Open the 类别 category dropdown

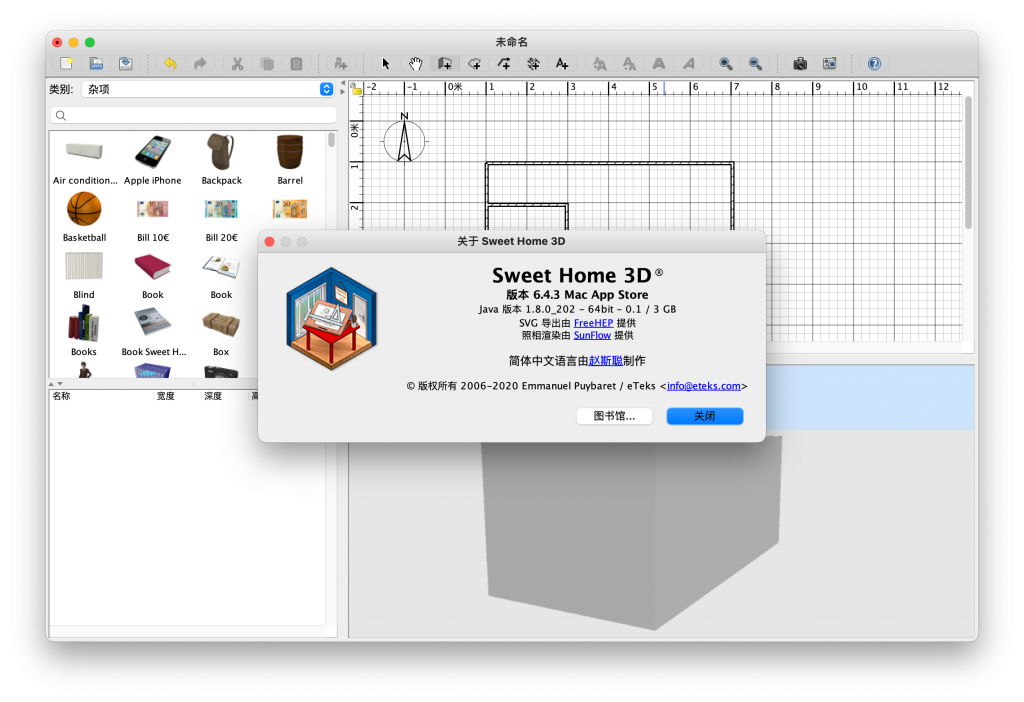(x=208, y=89)
